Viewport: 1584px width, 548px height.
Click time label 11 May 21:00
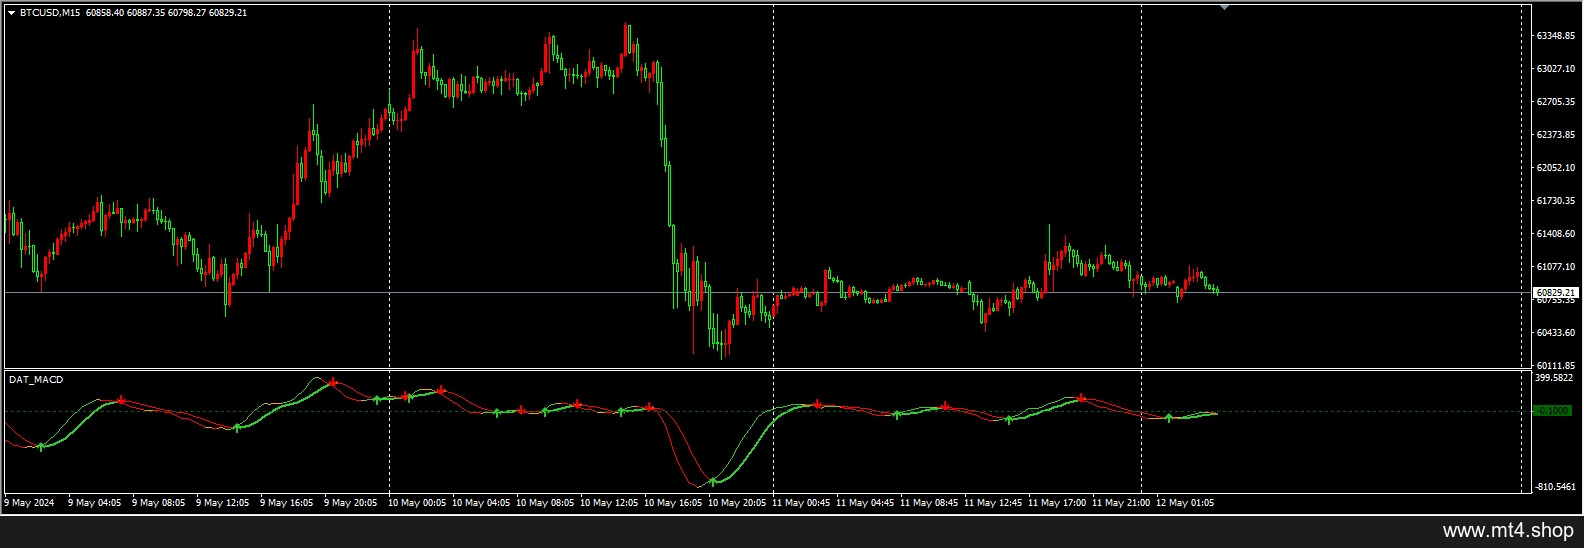coord(1121,503)
